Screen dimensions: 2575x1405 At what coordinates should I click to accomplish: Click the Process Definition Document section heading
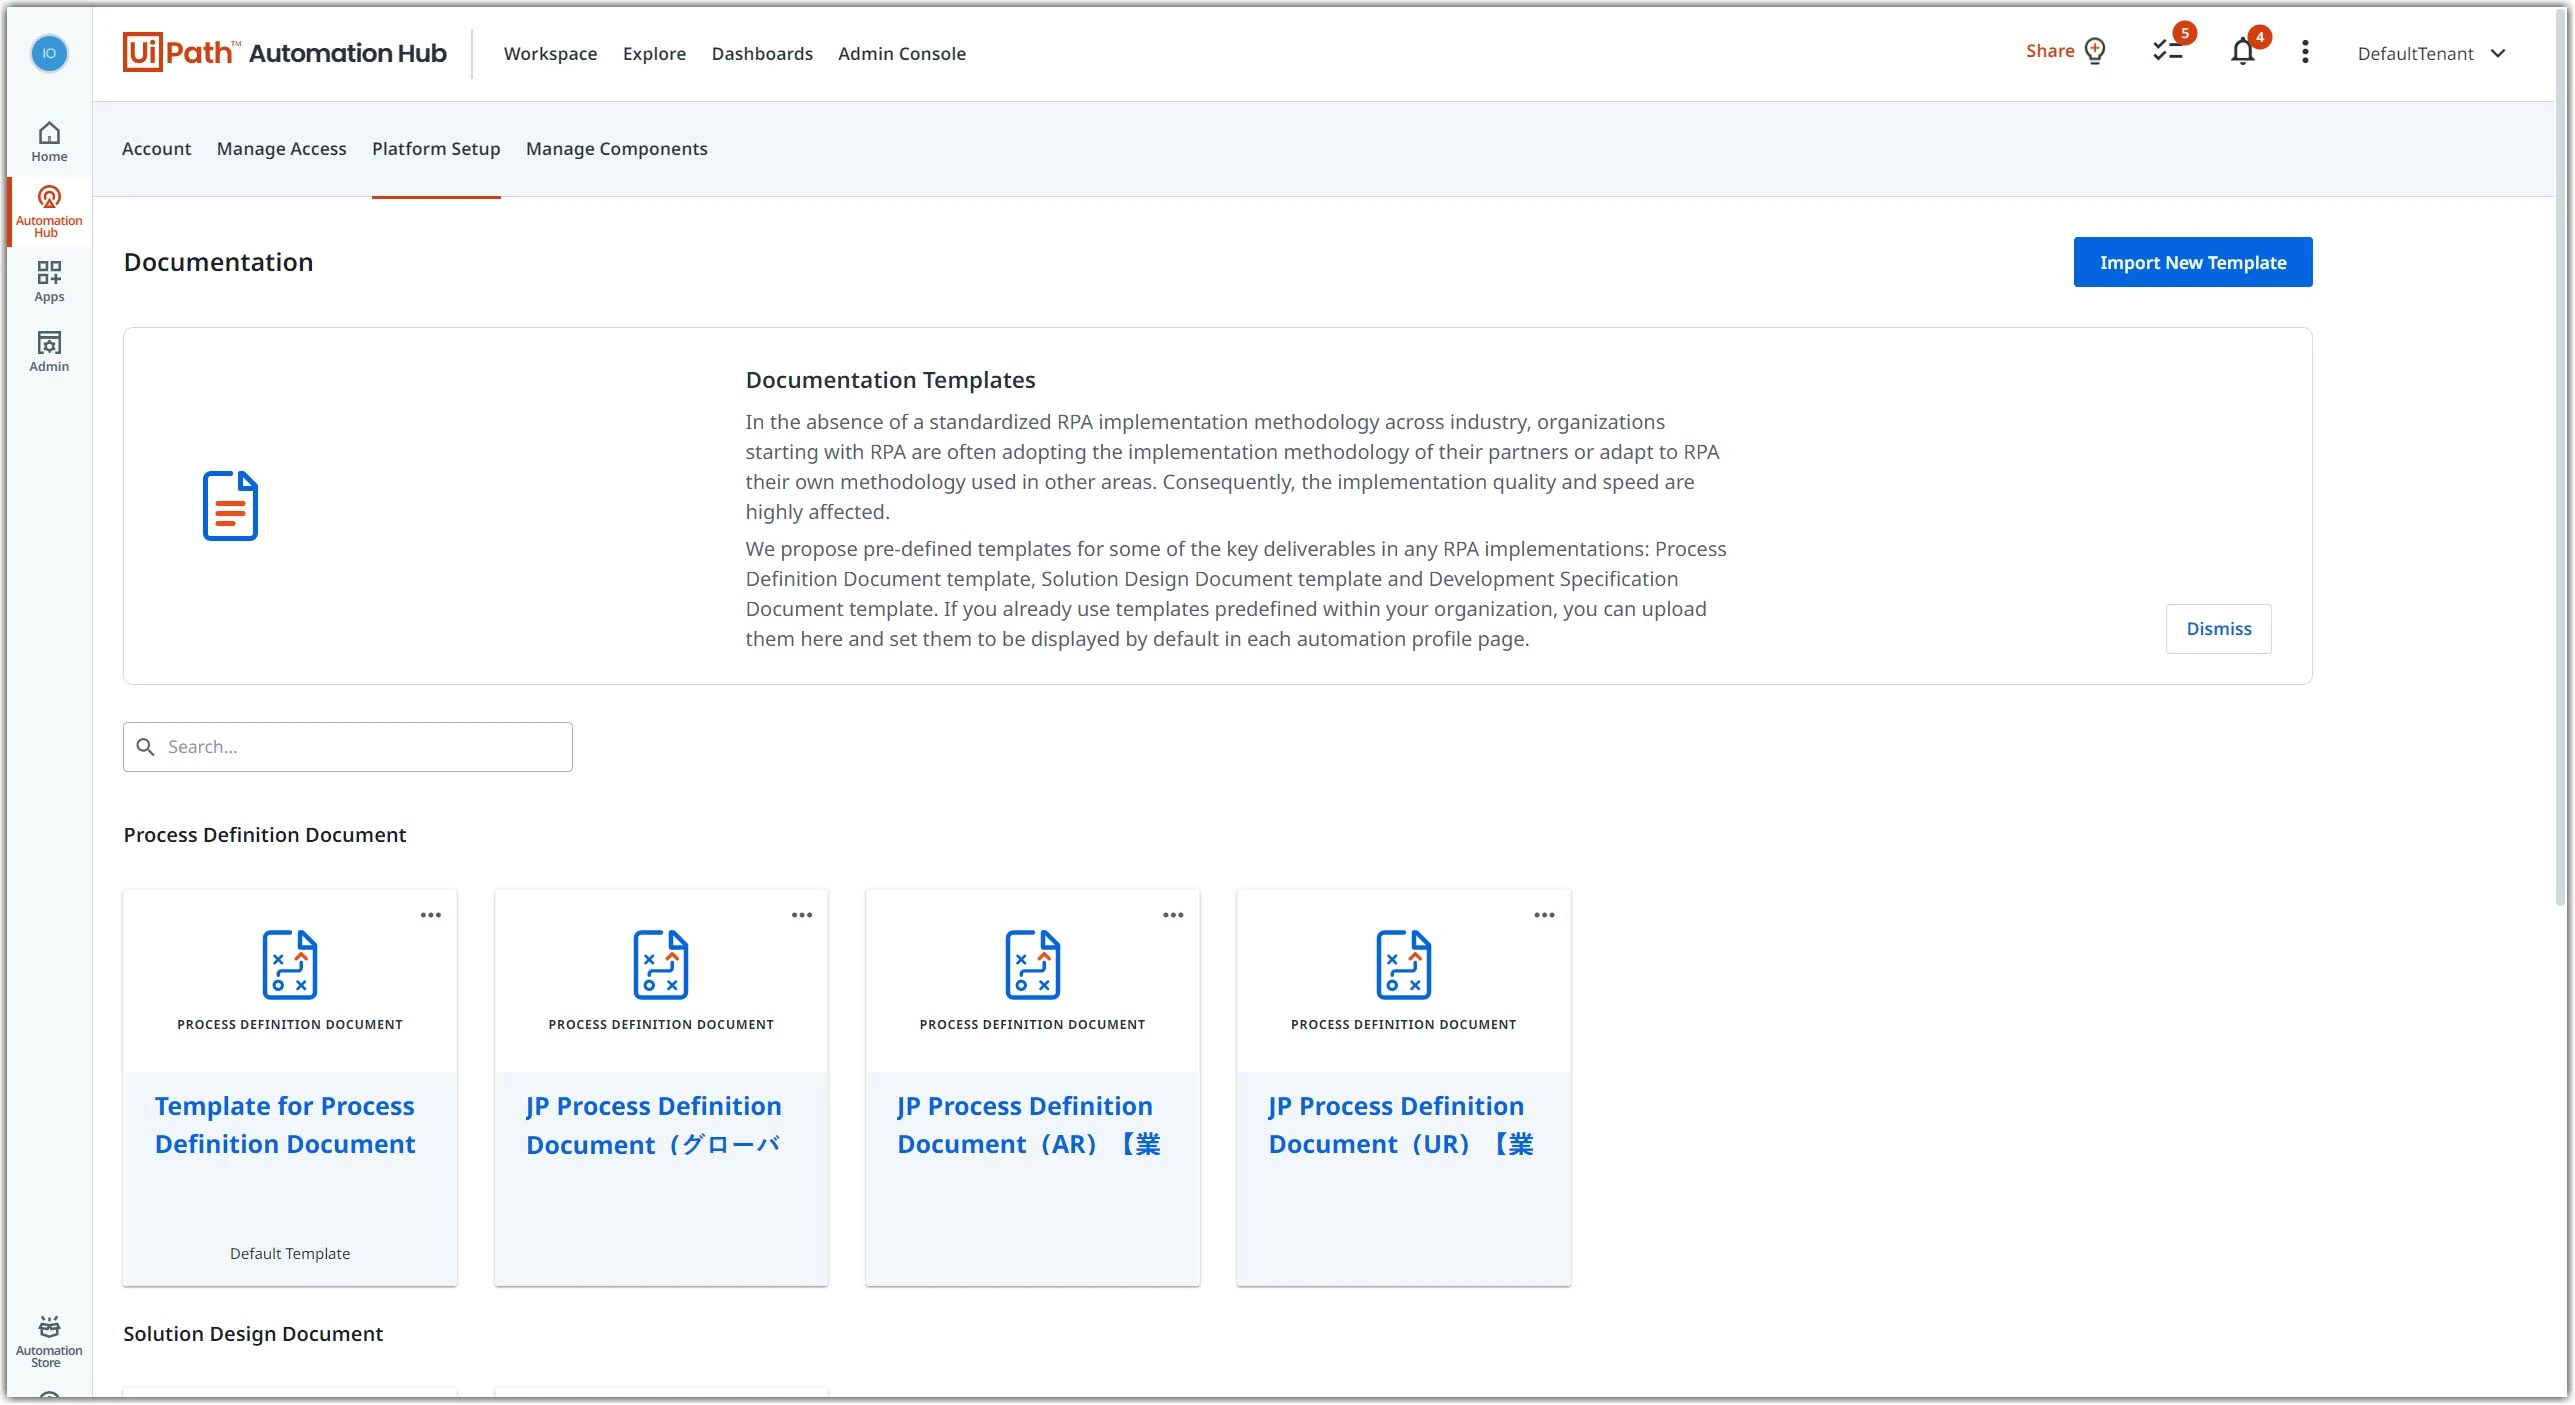click(265, 835)
